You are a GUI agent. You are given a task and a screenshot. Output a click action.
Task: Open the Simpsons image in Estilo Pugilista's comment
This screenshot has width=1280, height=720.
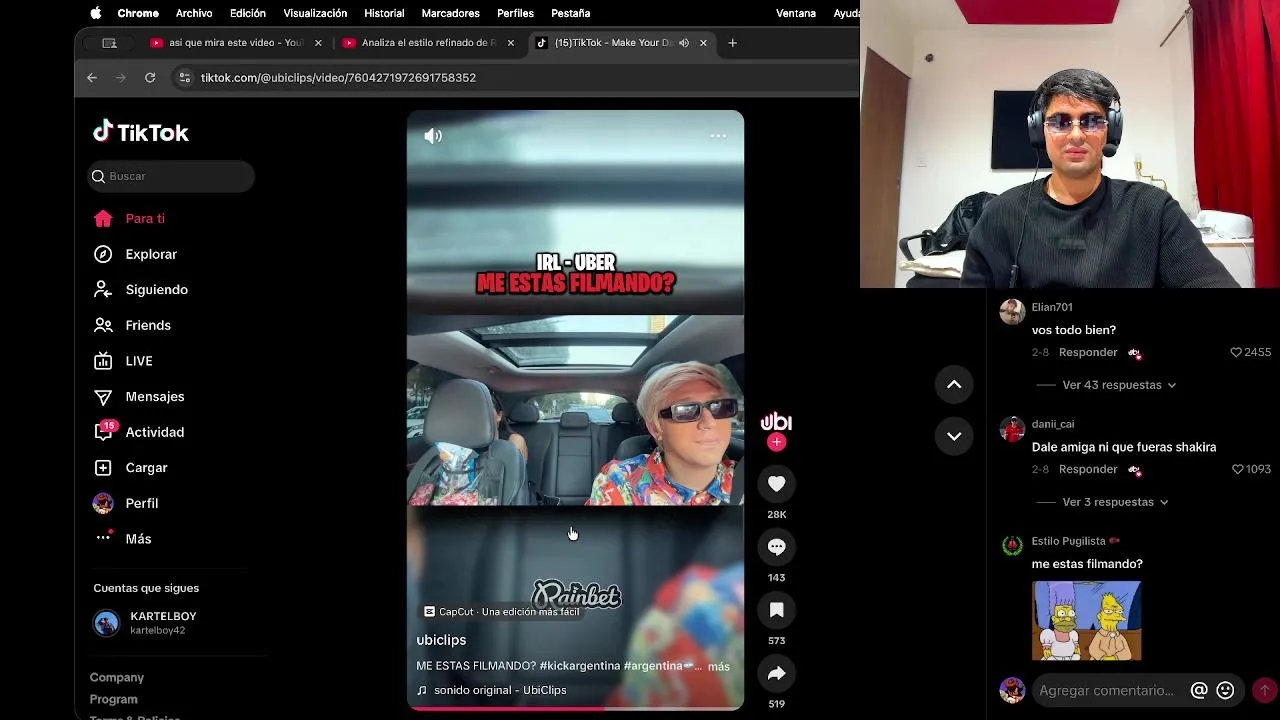click(x=1086, y=621)
